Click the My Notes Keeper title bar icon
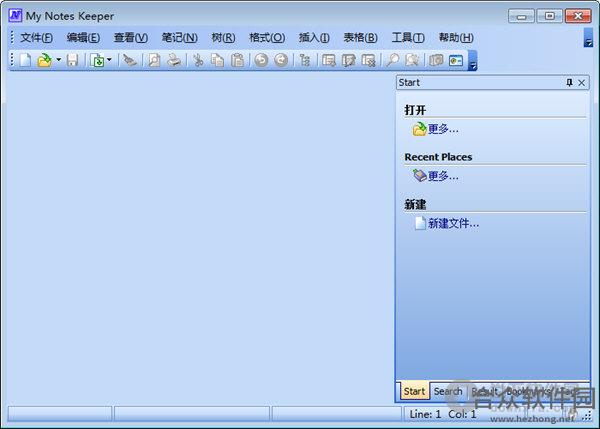Viewport: 600px width, 429px height. click(15, 16)
